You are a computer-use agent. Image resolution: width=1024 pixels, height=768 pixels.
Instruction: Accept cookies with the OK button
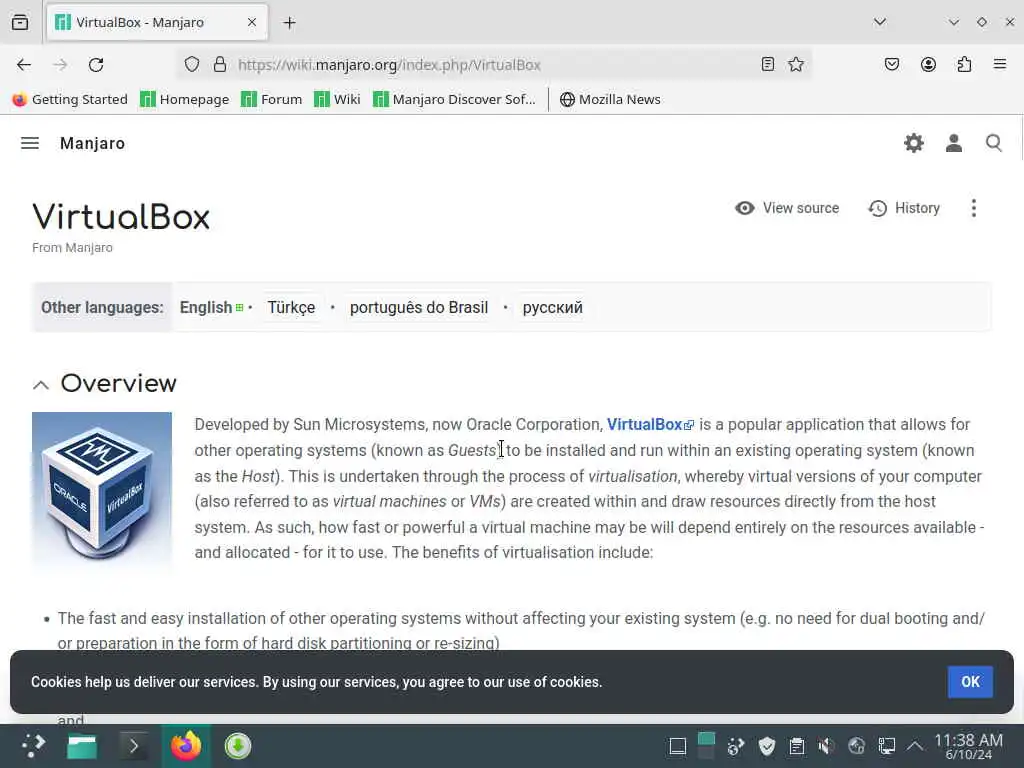tap(970, 682)
